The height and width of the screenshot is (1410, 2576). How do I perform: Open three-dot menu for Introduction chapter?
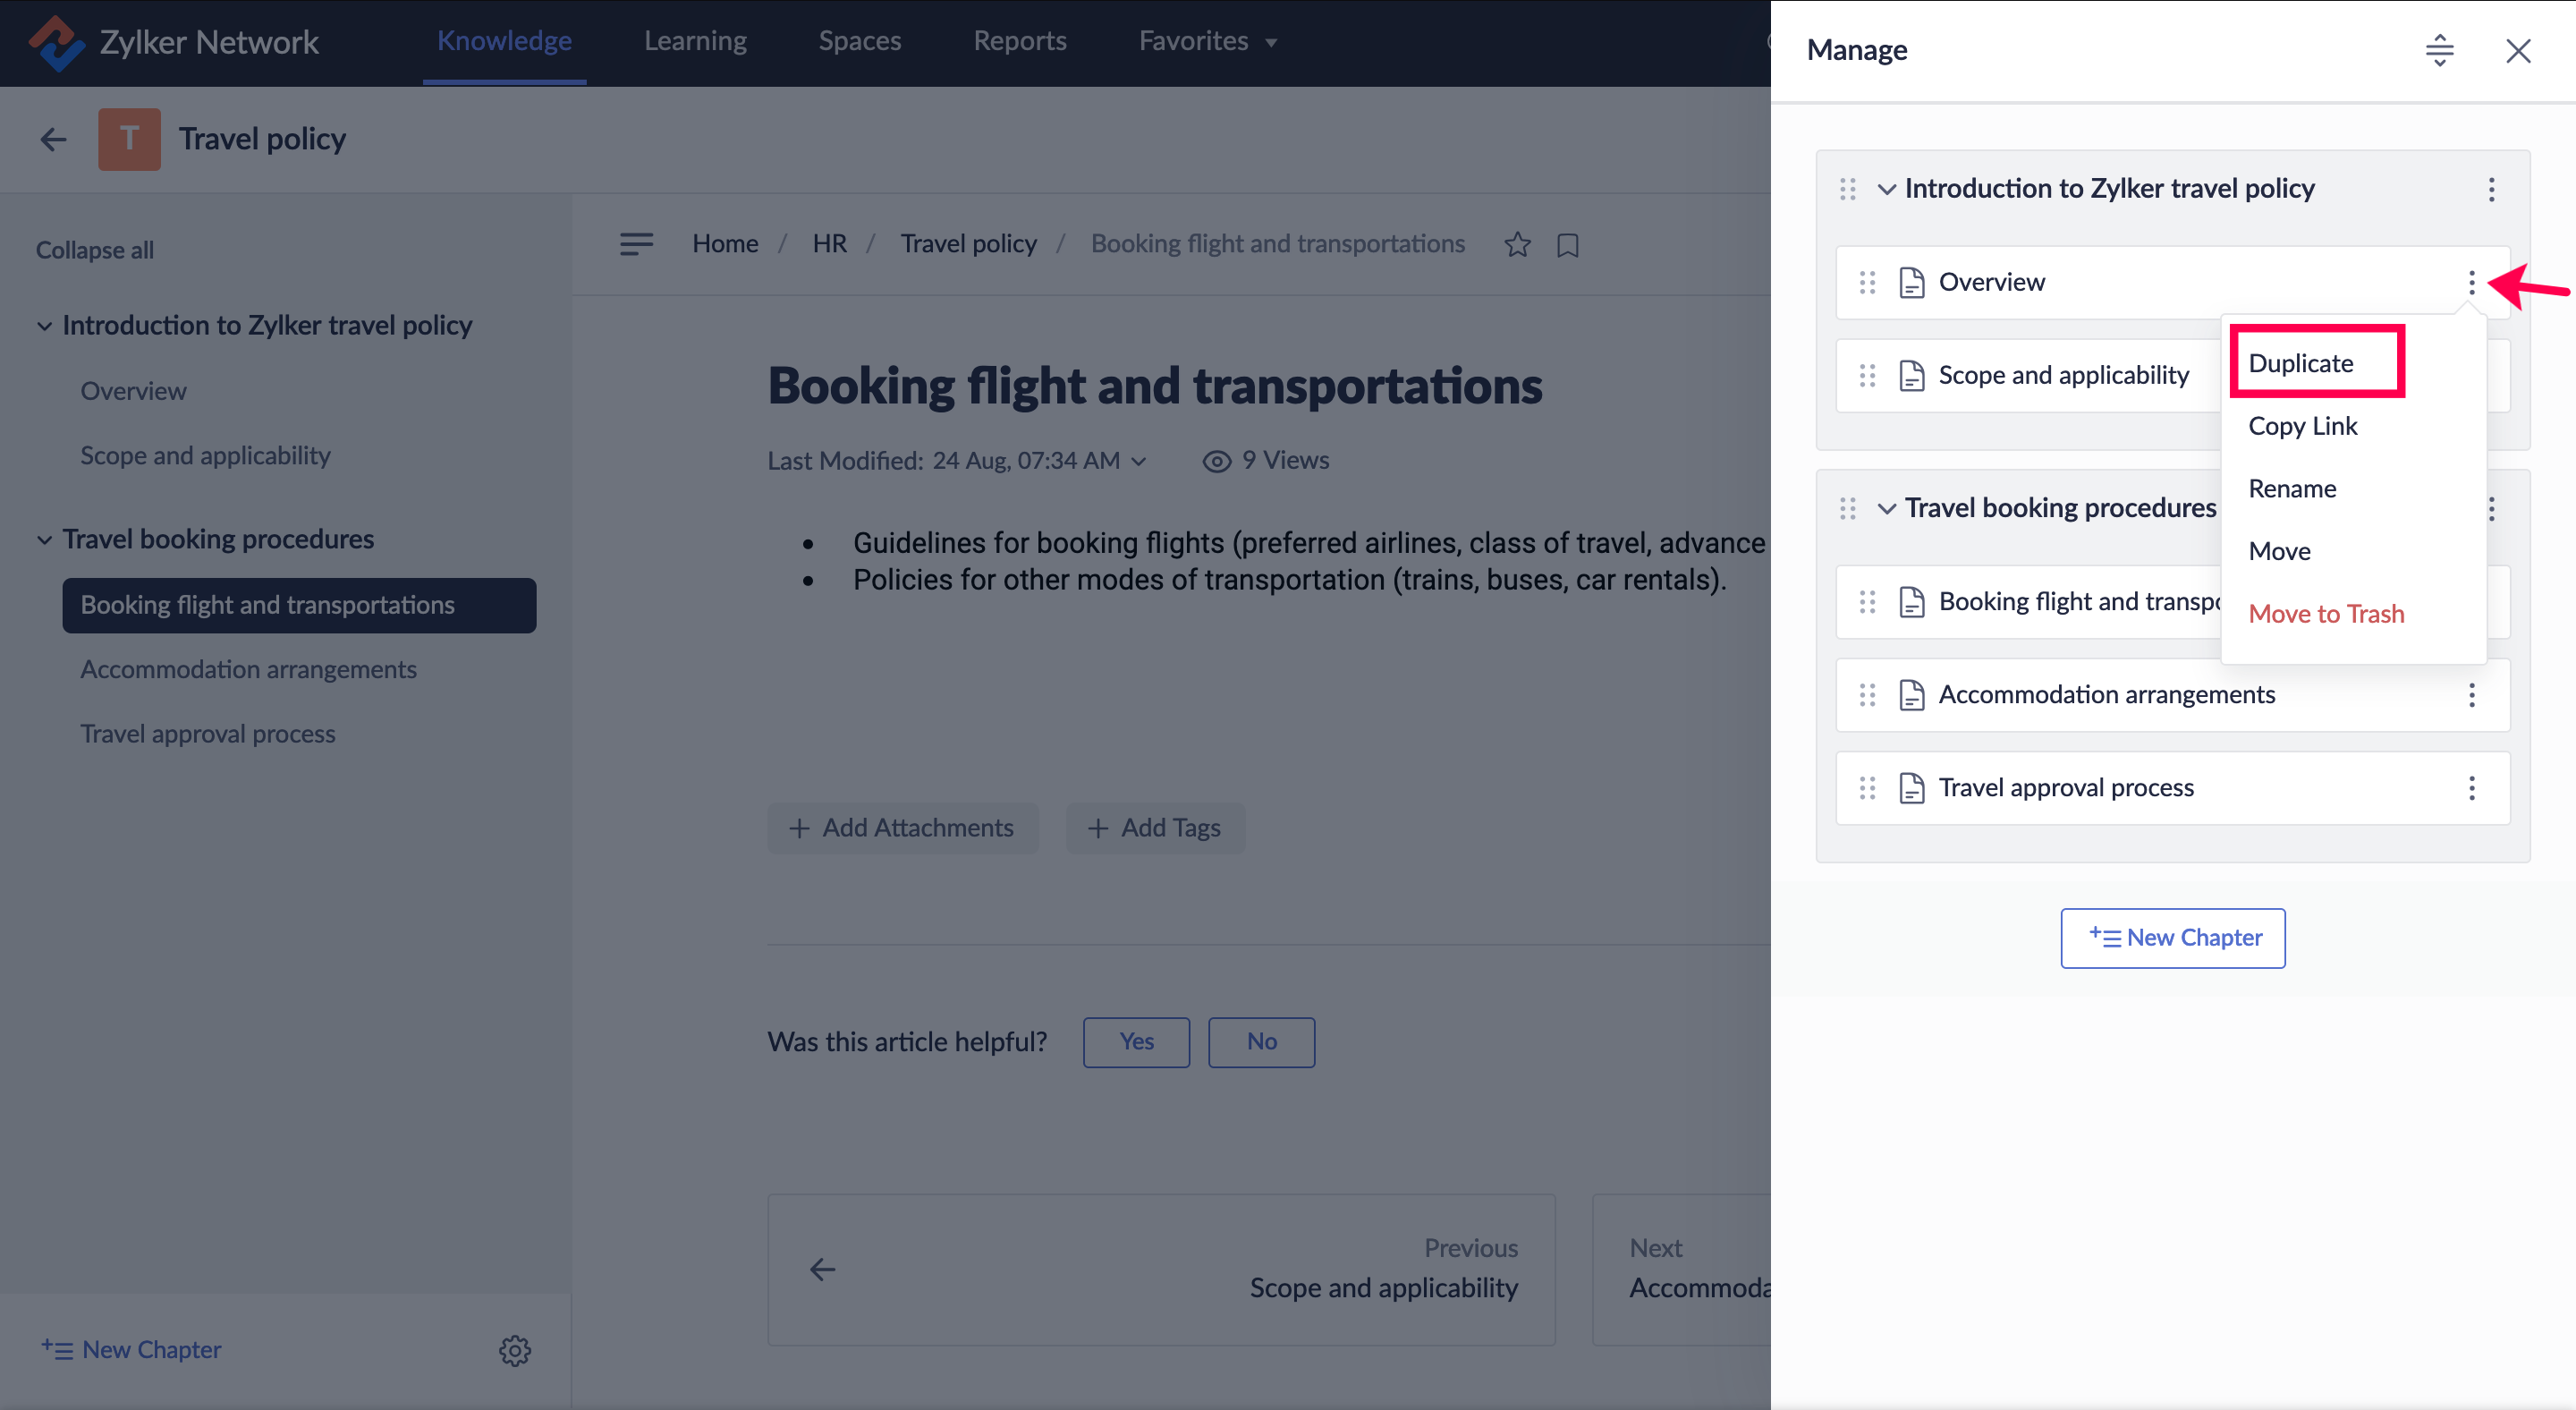[2491, 189]
